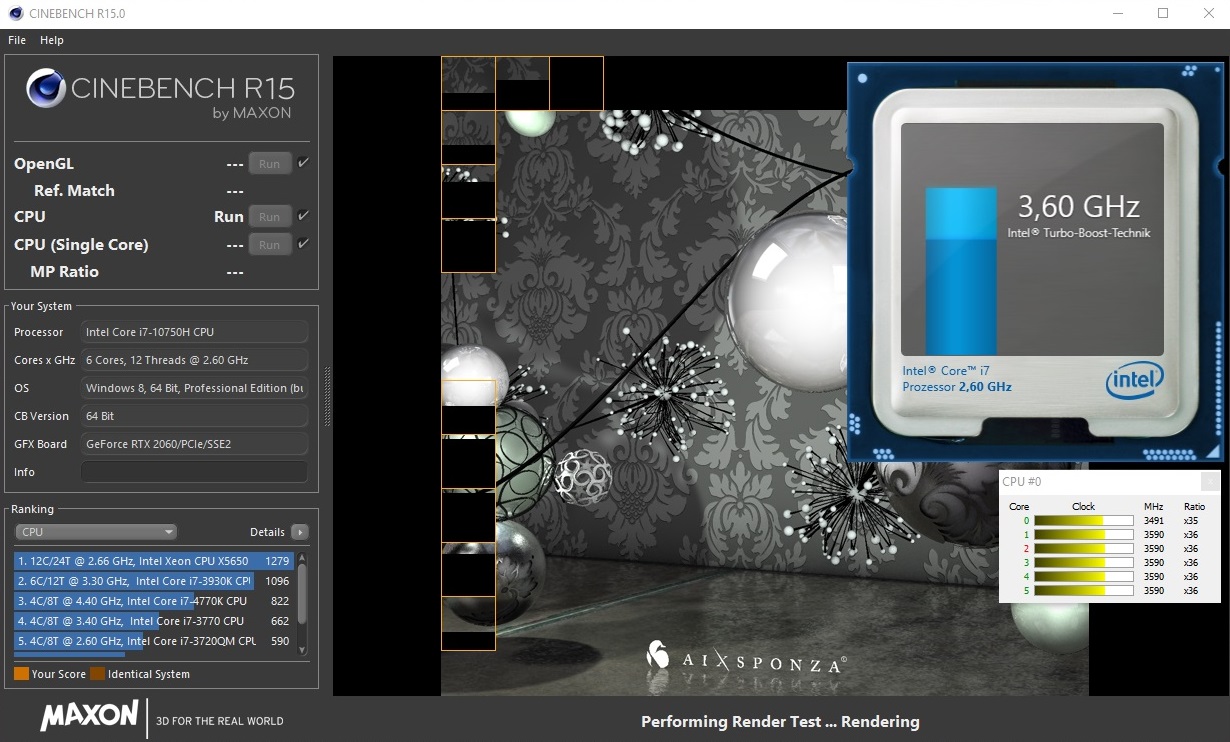
Task: Minimize the Cinebench window
Action: click(x=1118, y=14)
